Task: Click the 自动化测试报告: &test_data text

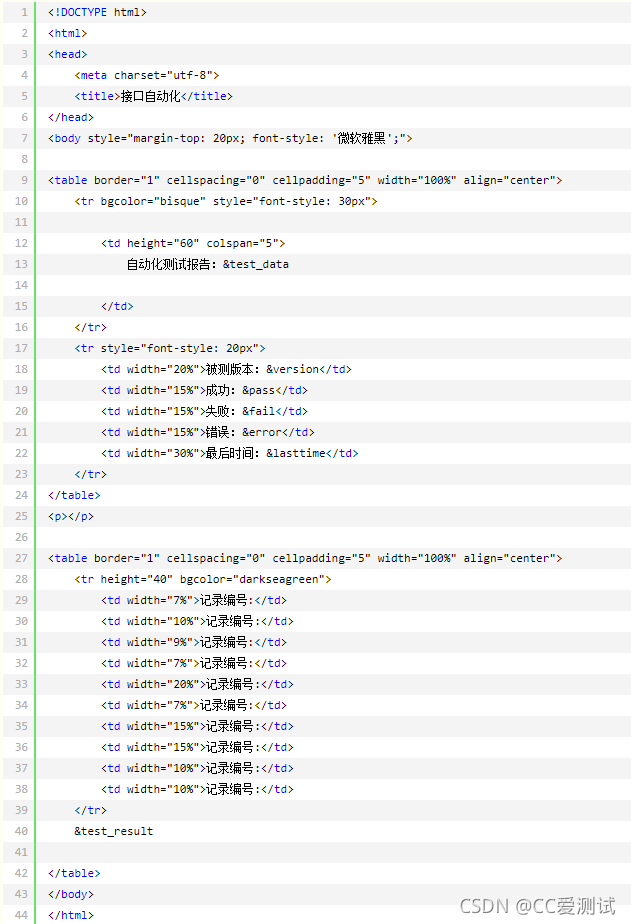Action: coord(207,265)
